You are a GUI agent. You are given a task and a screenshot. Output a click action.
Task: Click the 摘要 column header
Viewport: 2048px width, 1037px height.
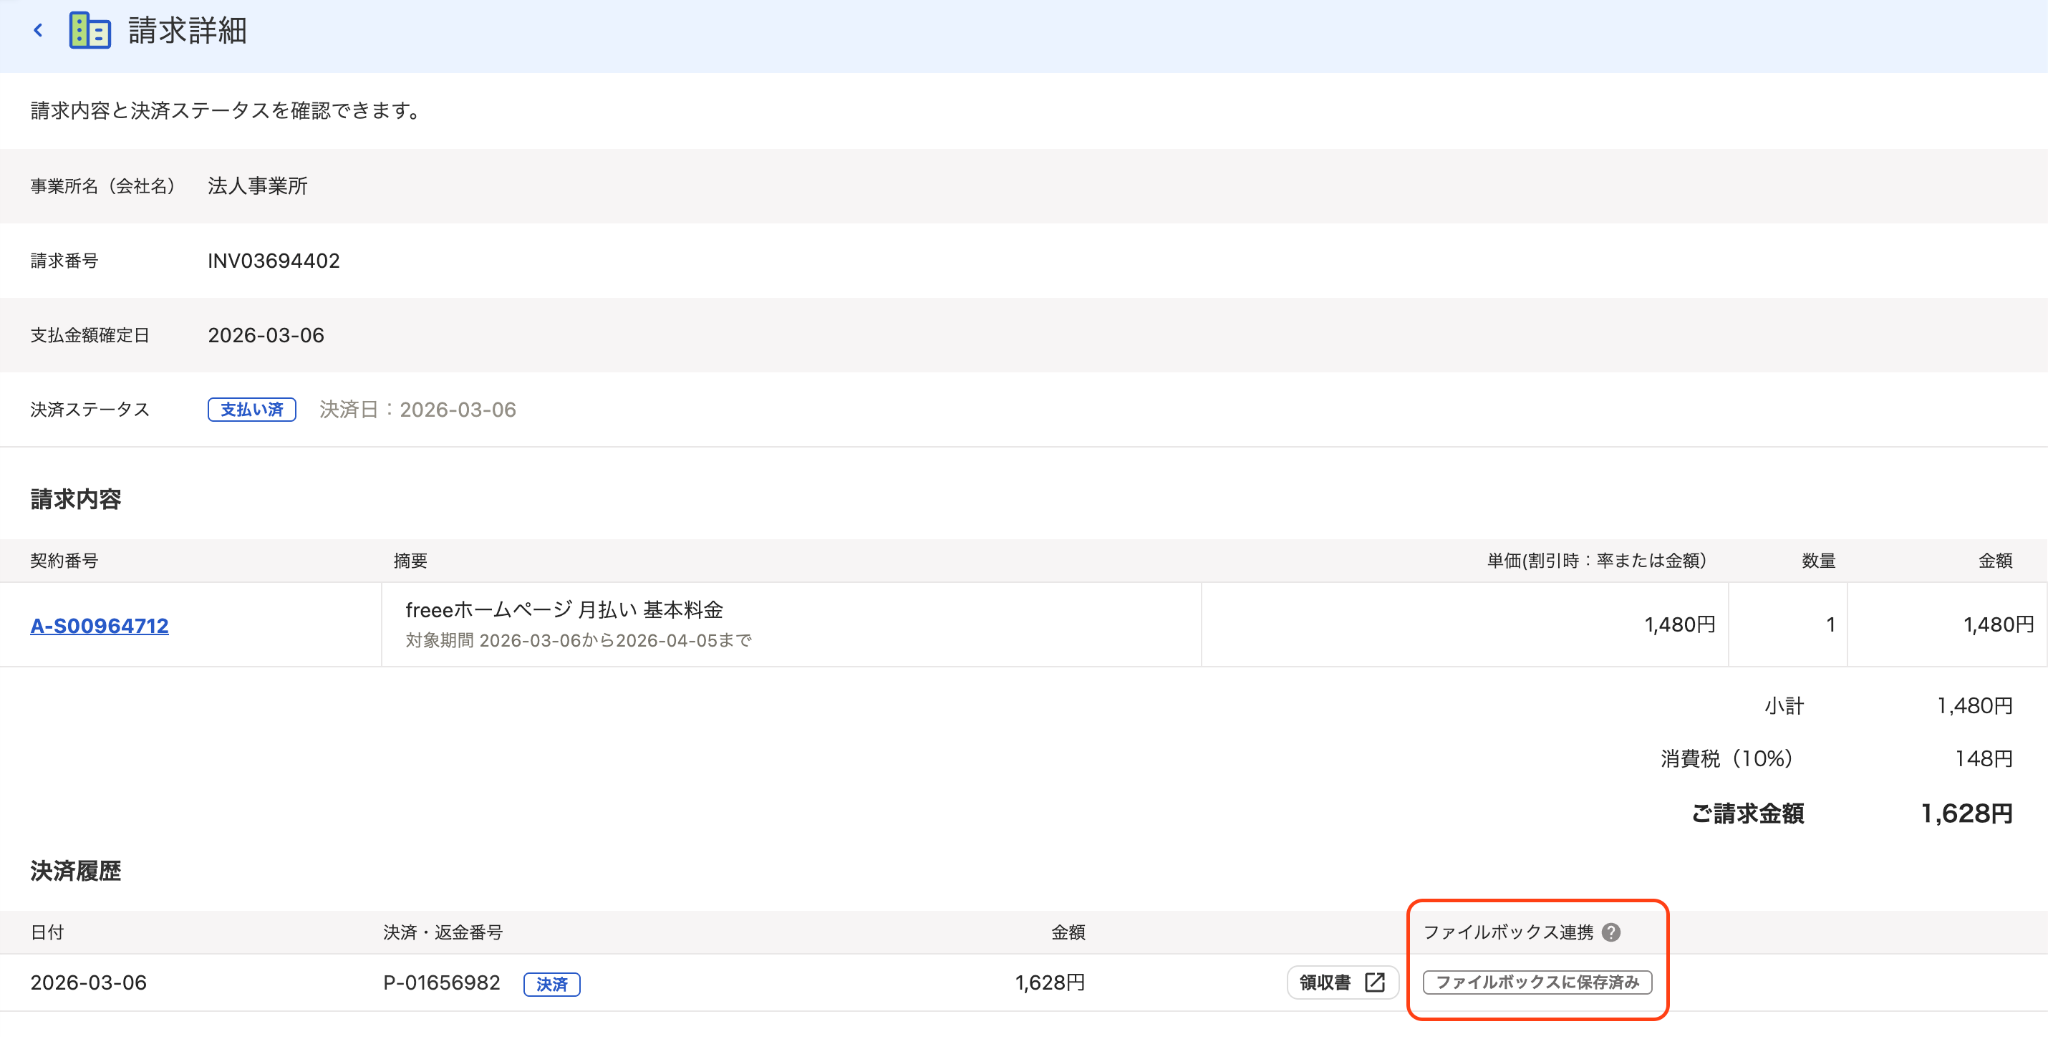(x=410, y=561)
